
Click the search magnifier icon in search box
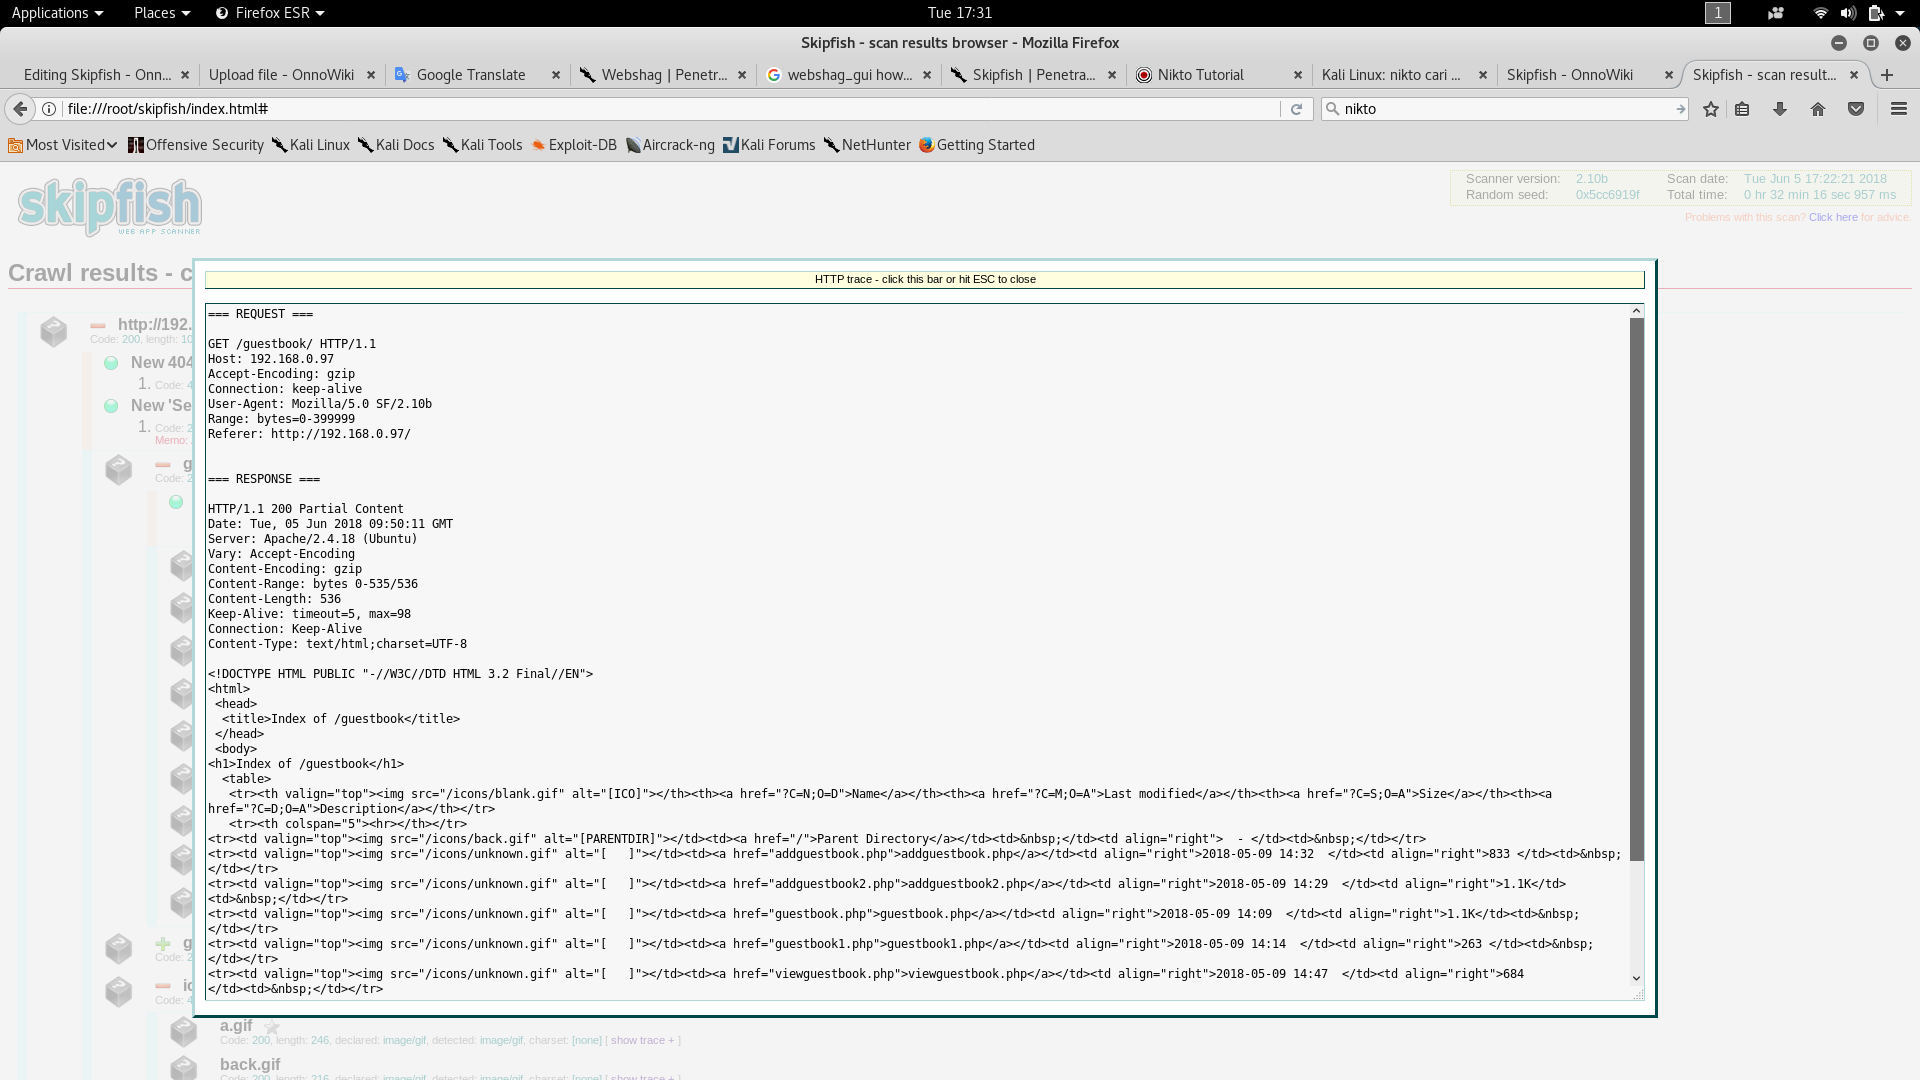pyautogui.click(x=1332, y=109)
